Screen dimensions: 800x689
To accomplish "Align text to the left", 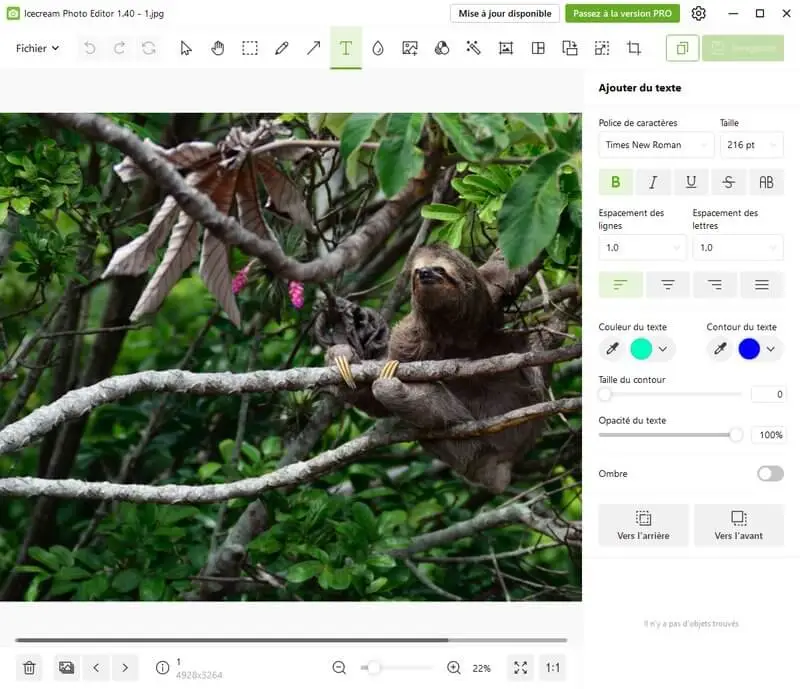I will pyautogui.click(x=620, y=285).
